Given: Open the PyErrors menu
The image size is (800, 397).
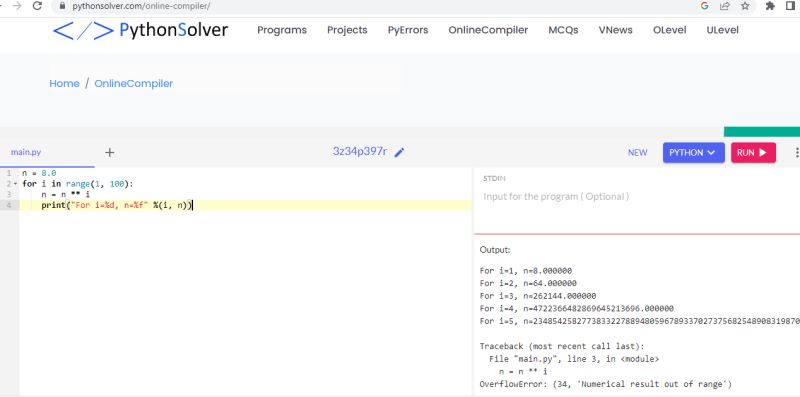Looking at the screenshot, I should (408, 30).
